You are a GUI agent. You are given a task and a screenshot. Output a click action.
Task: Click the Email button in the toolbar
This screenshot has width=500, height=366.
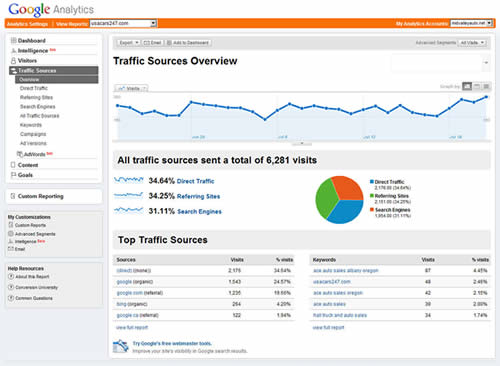(152, 43)
